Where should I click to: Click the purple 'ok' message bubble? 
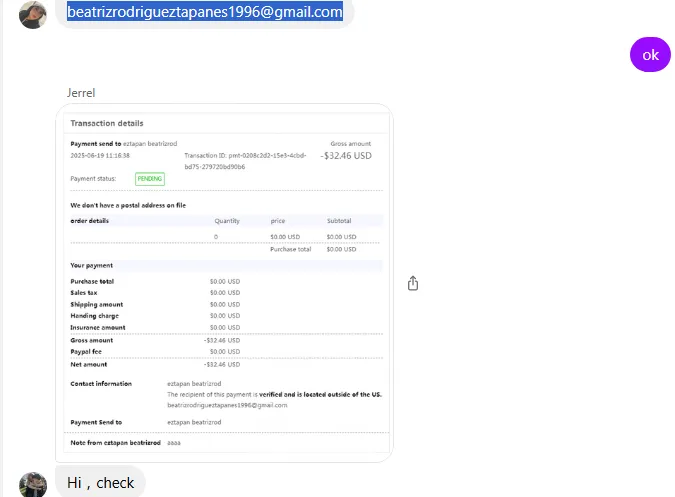[650, 55]
